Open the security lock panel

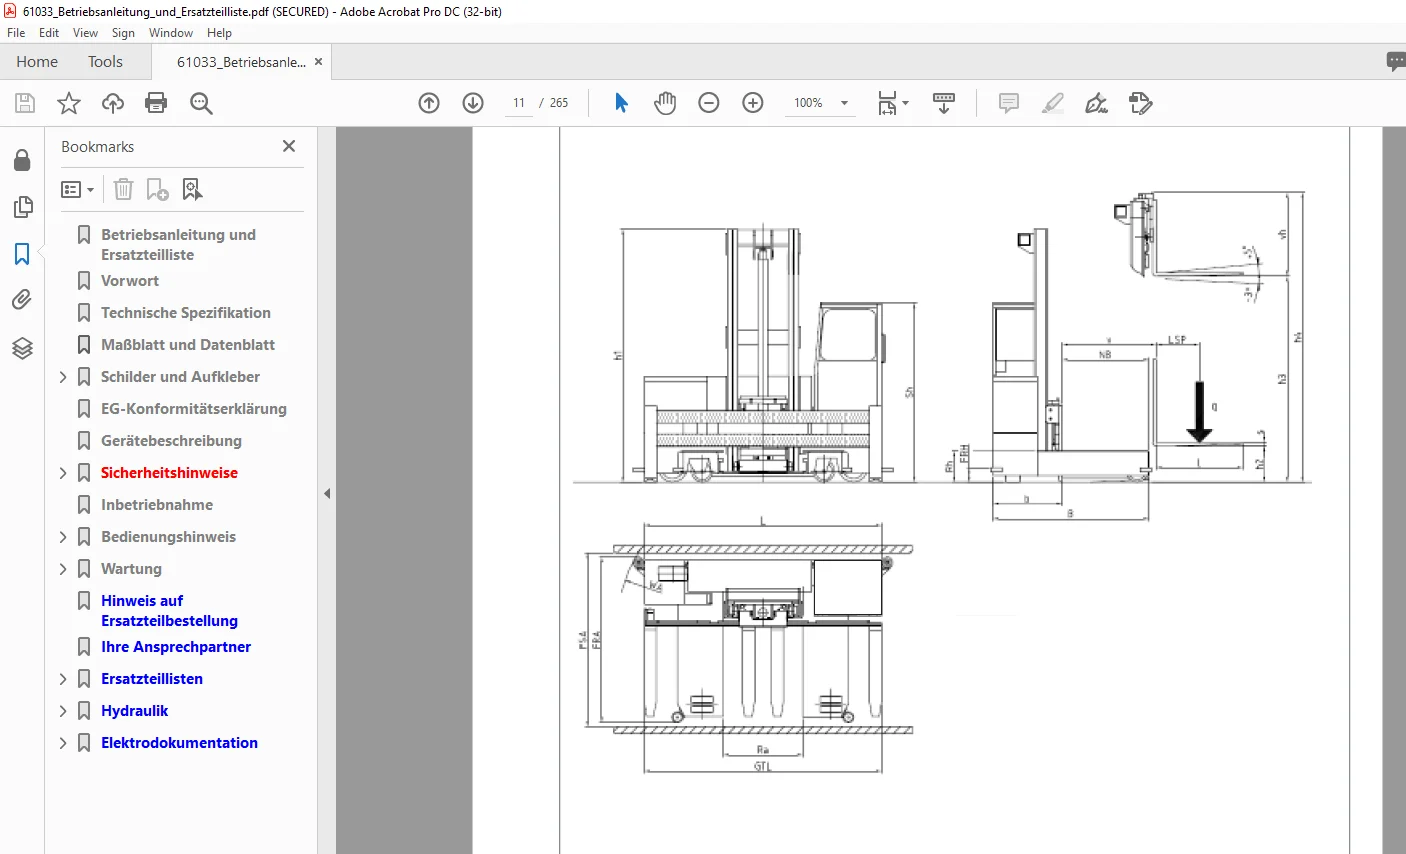click(22, 160)
